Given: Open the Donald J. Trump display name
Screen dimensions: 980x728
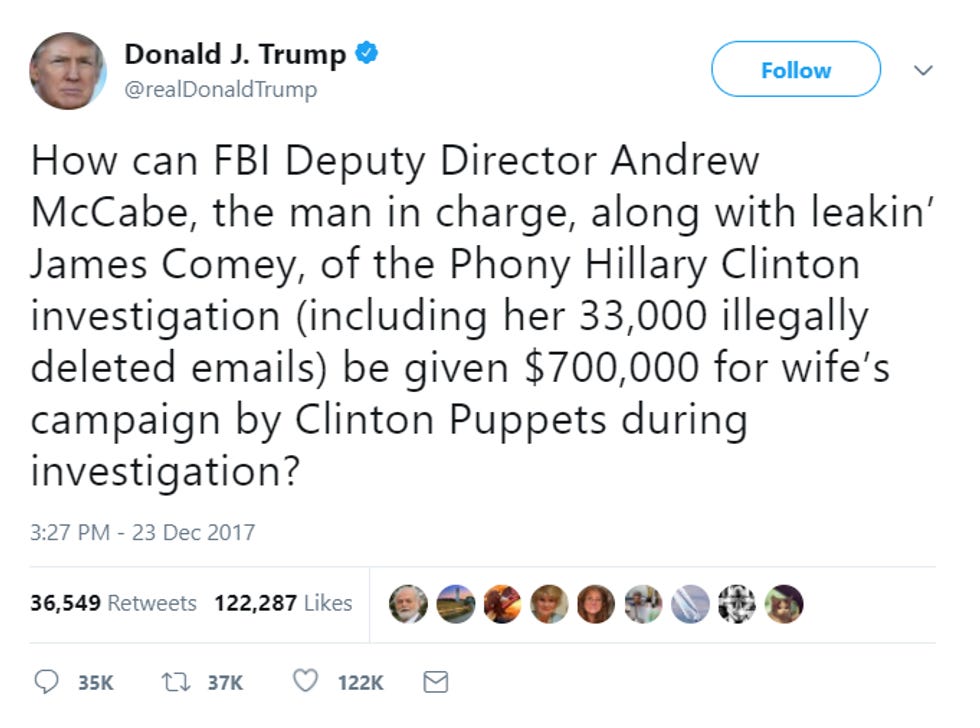Looking at the screenshot, I should pos(235,54).
